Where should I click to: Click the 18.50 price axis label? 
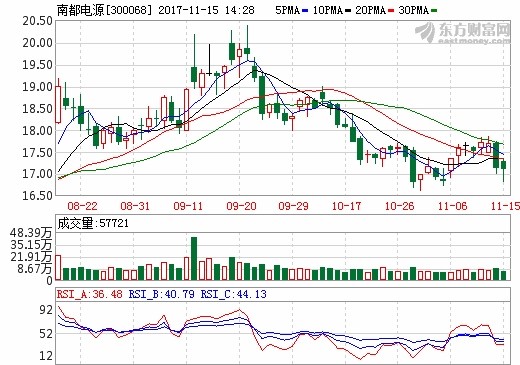click(x=38, y=109)
